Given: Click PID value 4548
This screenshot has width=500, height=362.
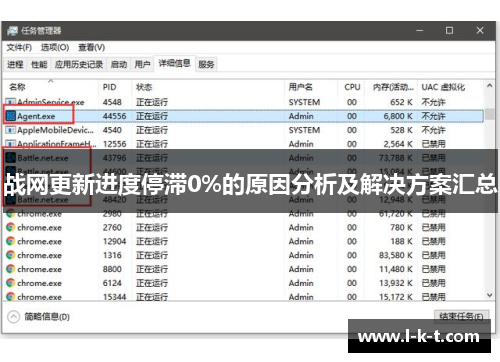Looking at the screenshot, I should (112, 102).
